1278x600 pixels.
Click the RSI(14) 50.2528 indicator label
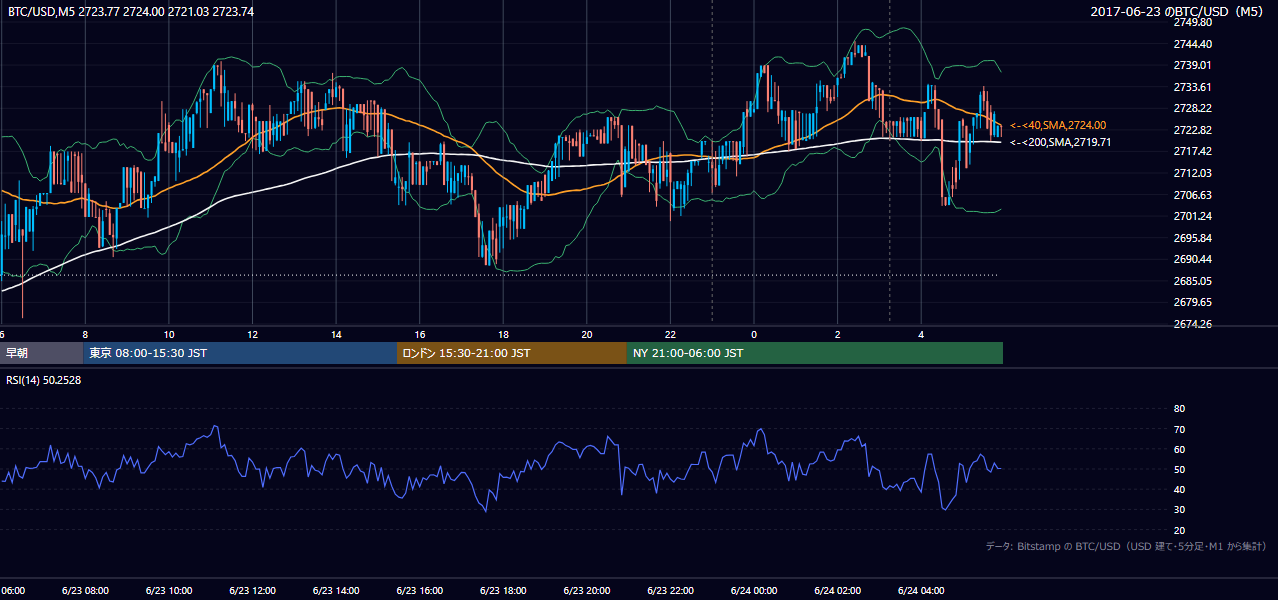point(44,380)
